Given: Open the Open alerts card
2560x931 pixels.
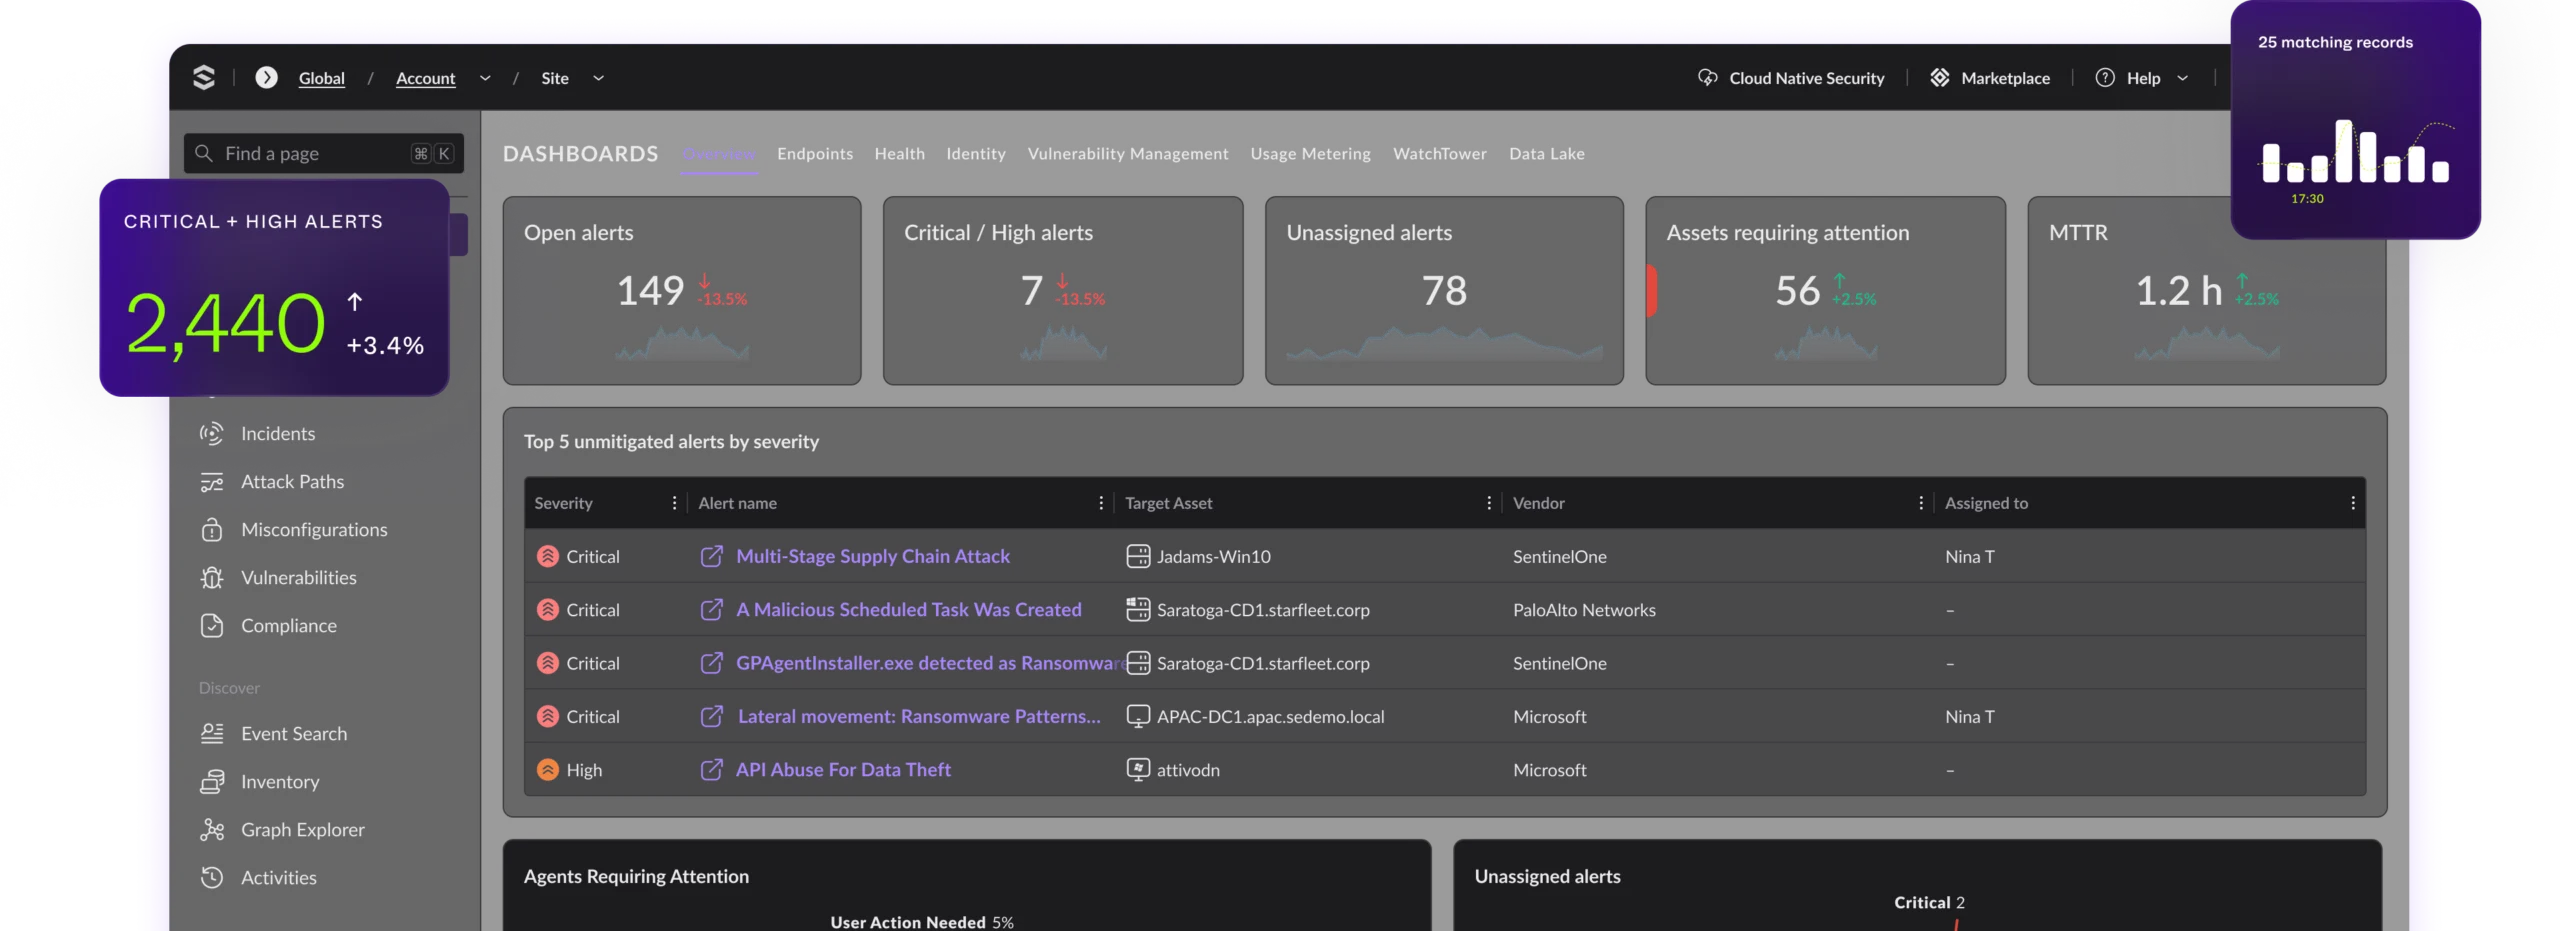Looking at the screenshot, I should (x=682, y=291).
